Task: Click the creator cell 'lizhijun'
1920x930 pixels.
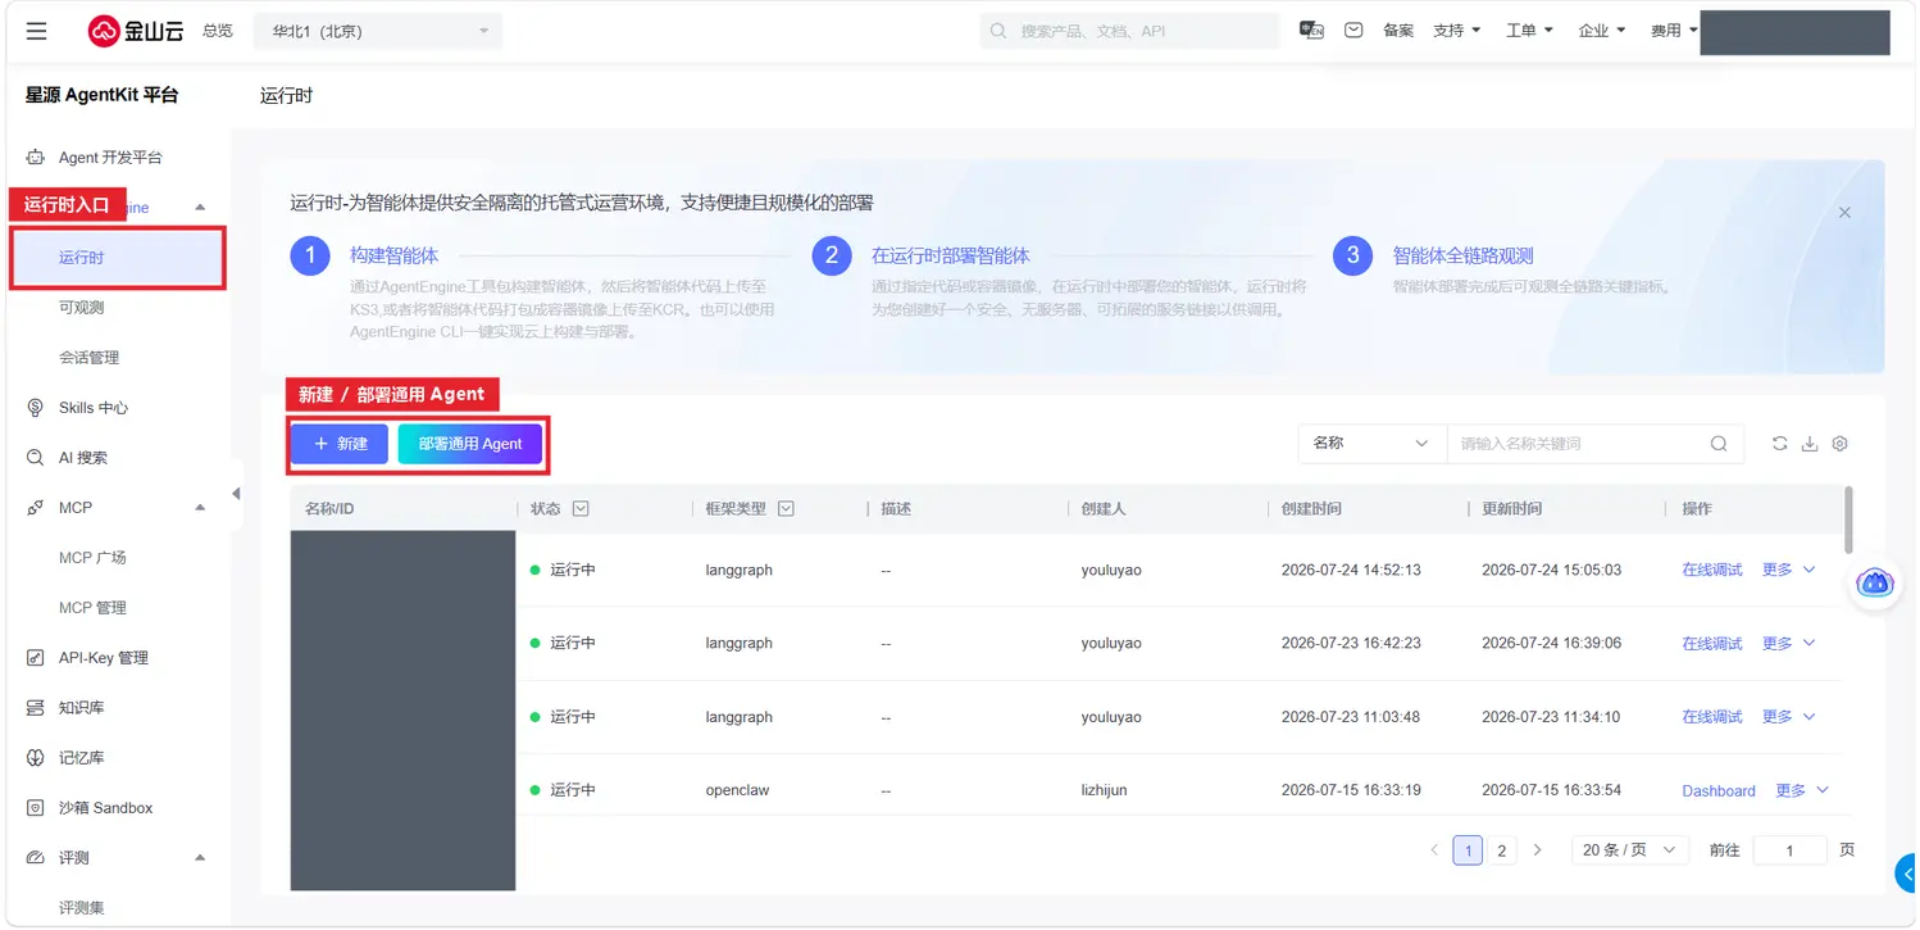Action: coord(1103,790)
